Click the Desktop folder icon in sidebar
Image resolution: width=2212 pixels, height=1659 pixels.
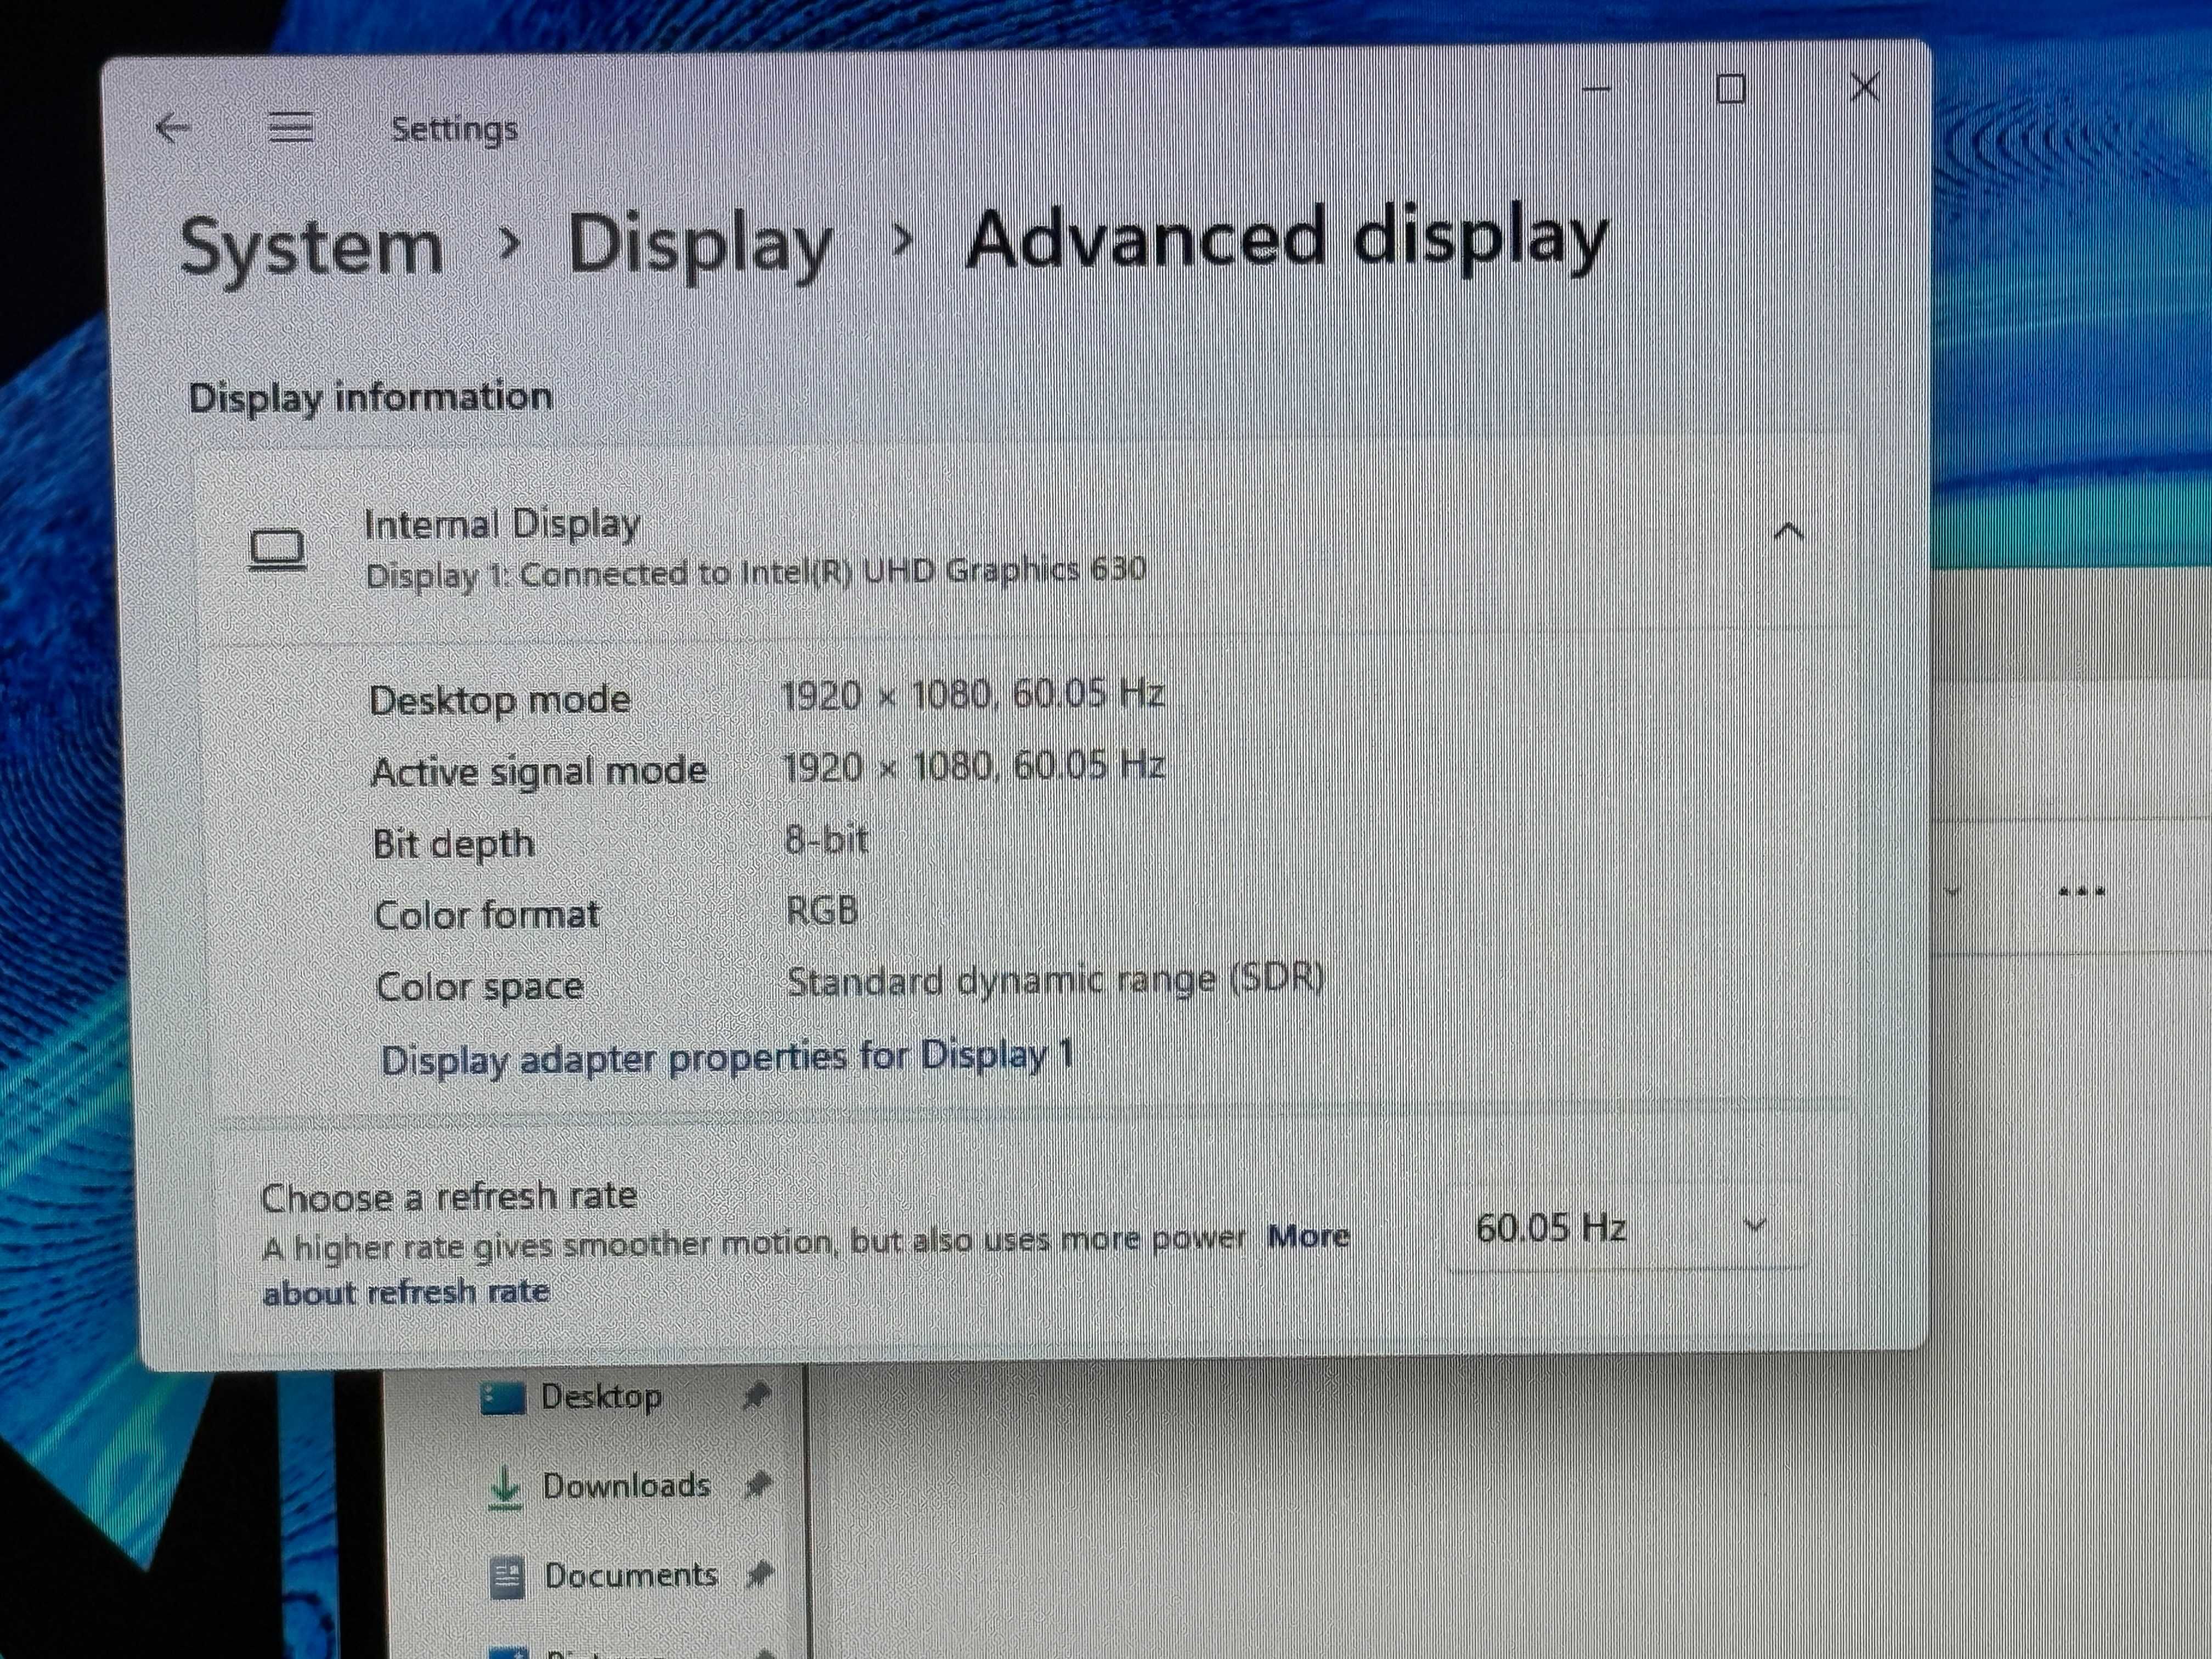503,1398
